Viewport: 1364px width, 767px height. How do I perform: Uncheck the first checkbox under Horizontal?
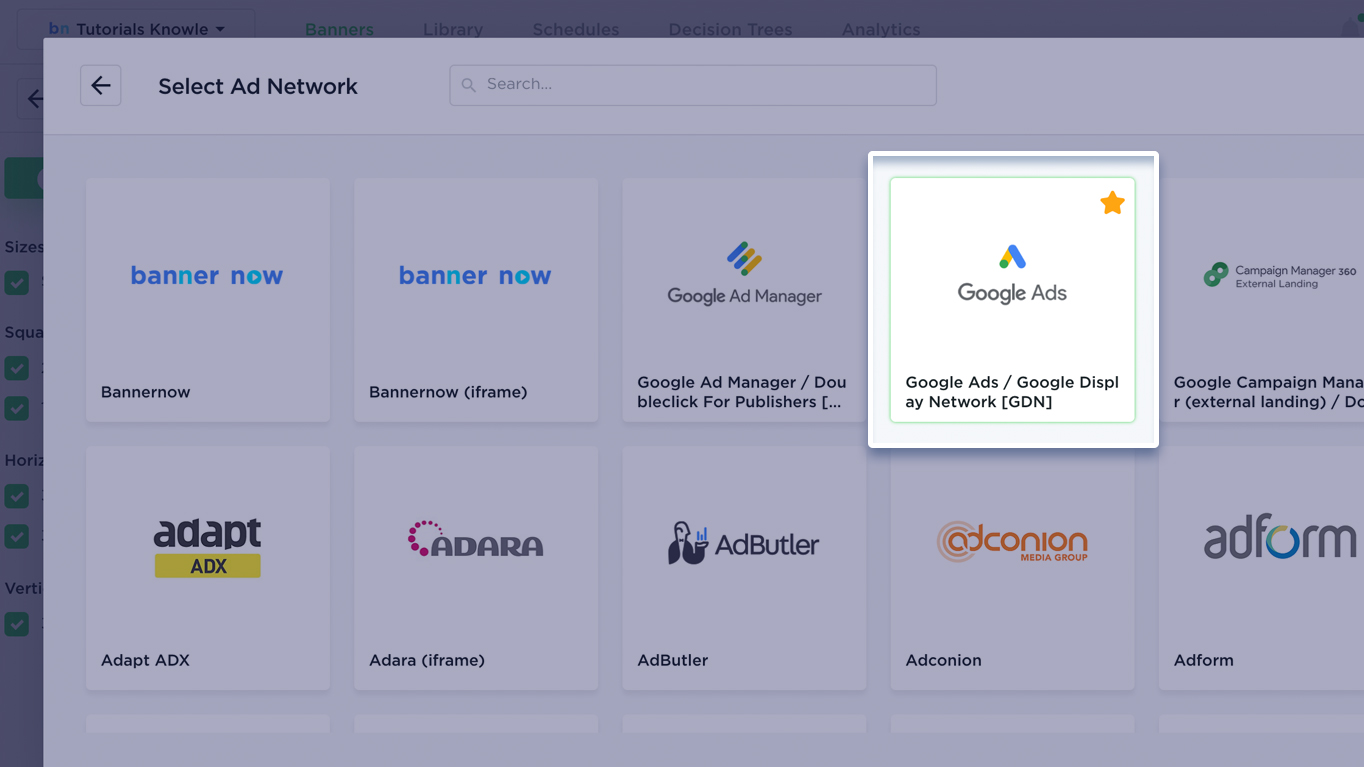tap(17, 496)
